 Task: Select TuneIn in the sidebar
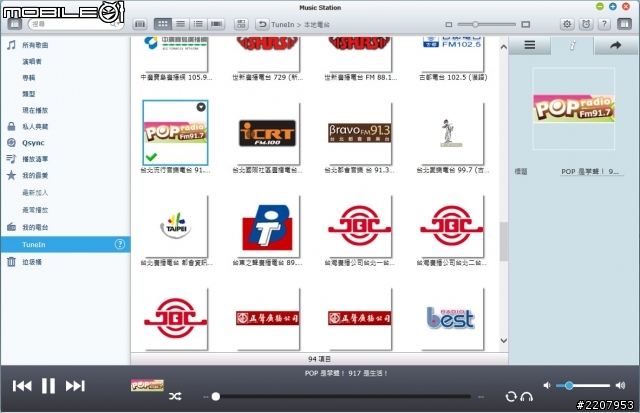tap(65, 244)
